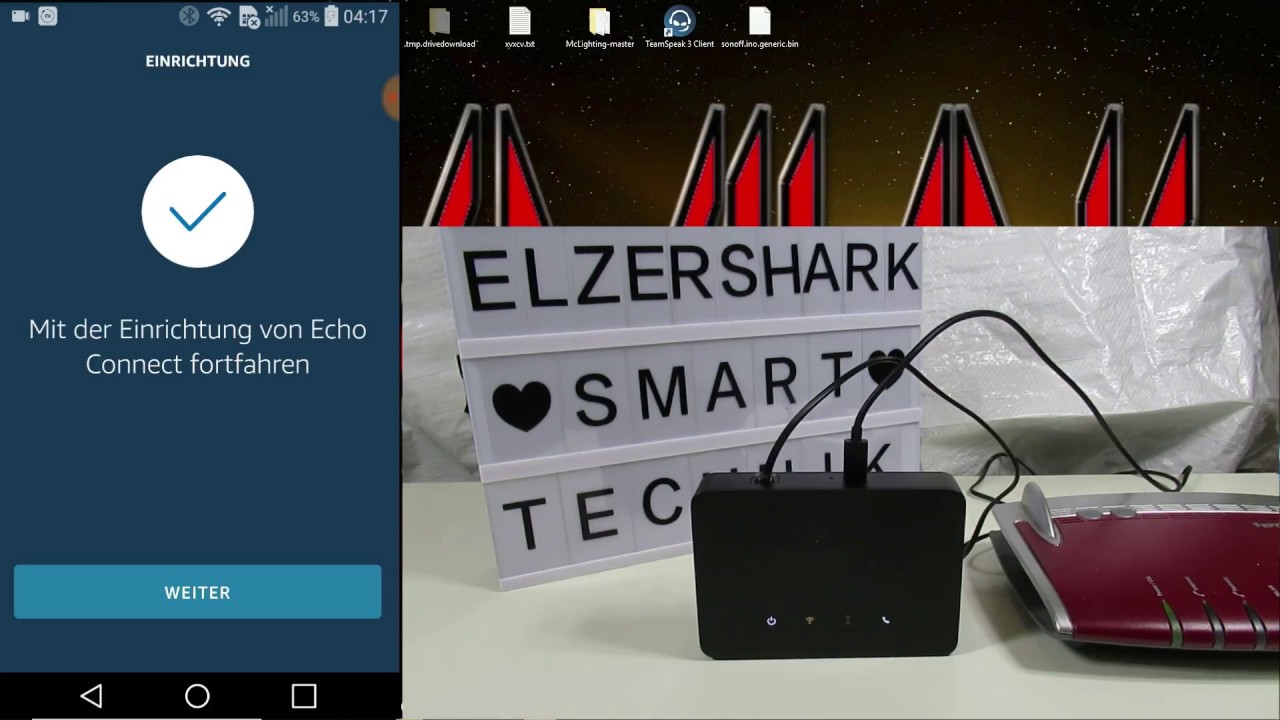Select the TeamSpeak 3 Client desktop shortcut
The width and height of the screenshot is (1280, 720).
tap(680, 28)
